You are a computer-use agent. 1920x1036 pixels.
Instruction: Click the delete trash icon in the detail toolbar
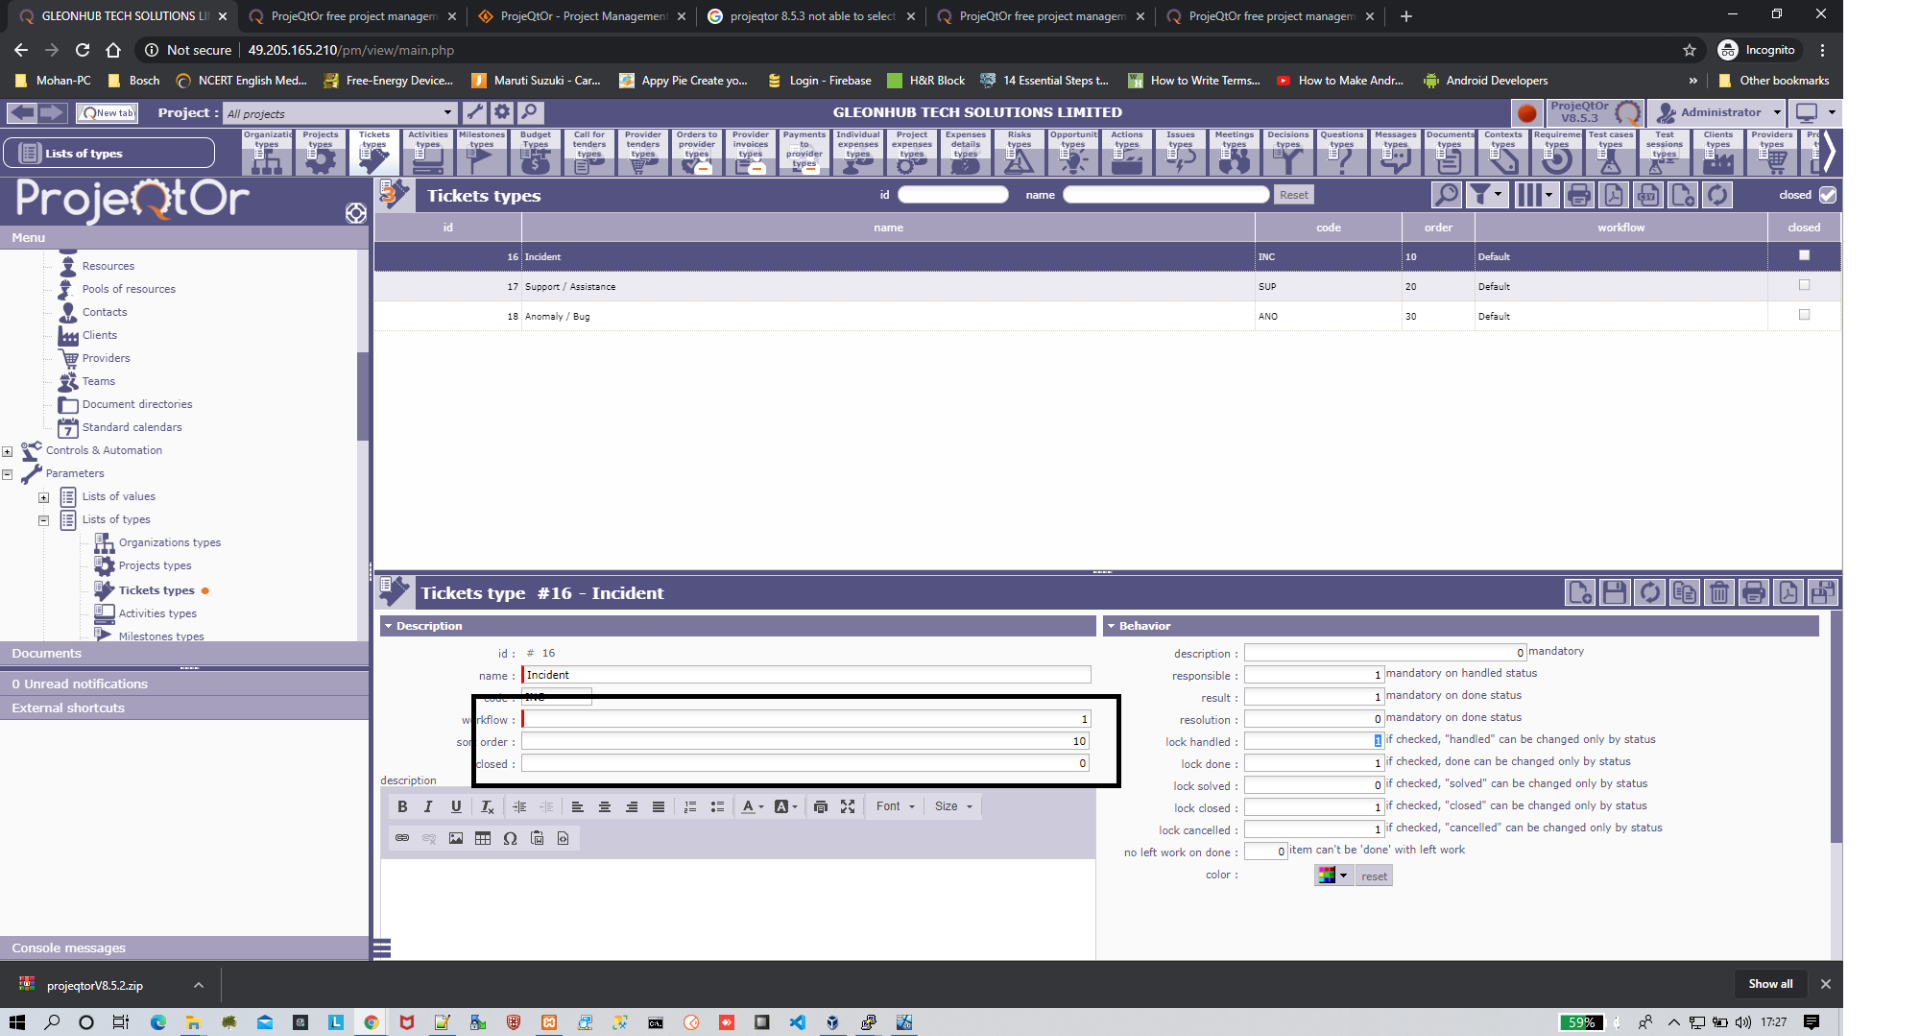click(x=1719, y=593)
